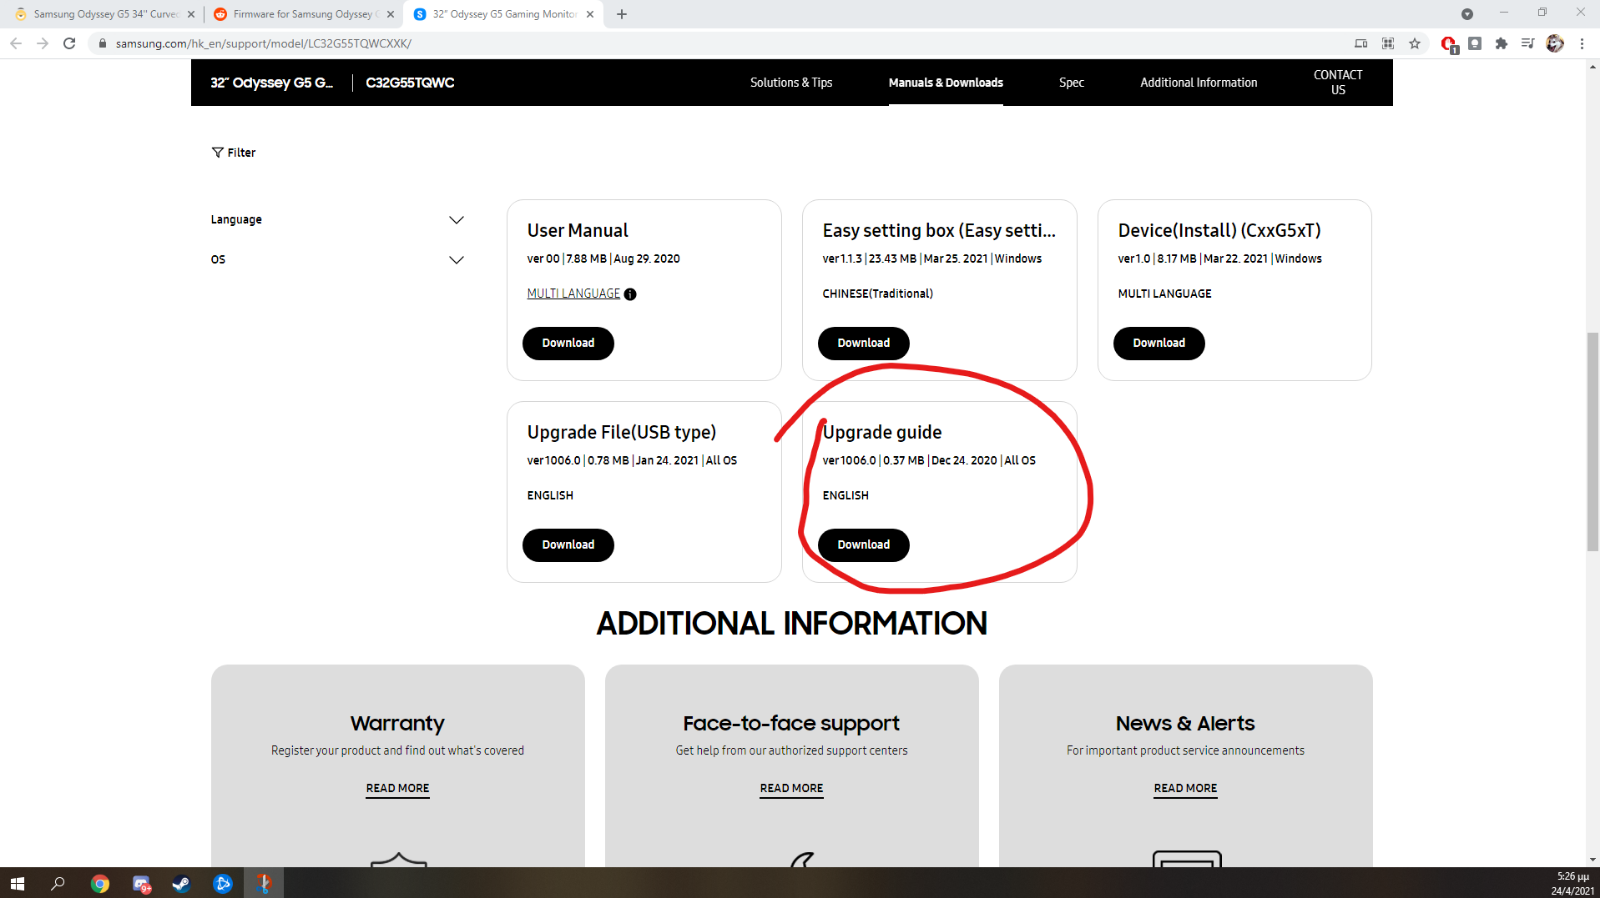
Task: Switch to Firmware for Samsung Odyssey tab
Action: pyautogui.click(x=303, y=14)
